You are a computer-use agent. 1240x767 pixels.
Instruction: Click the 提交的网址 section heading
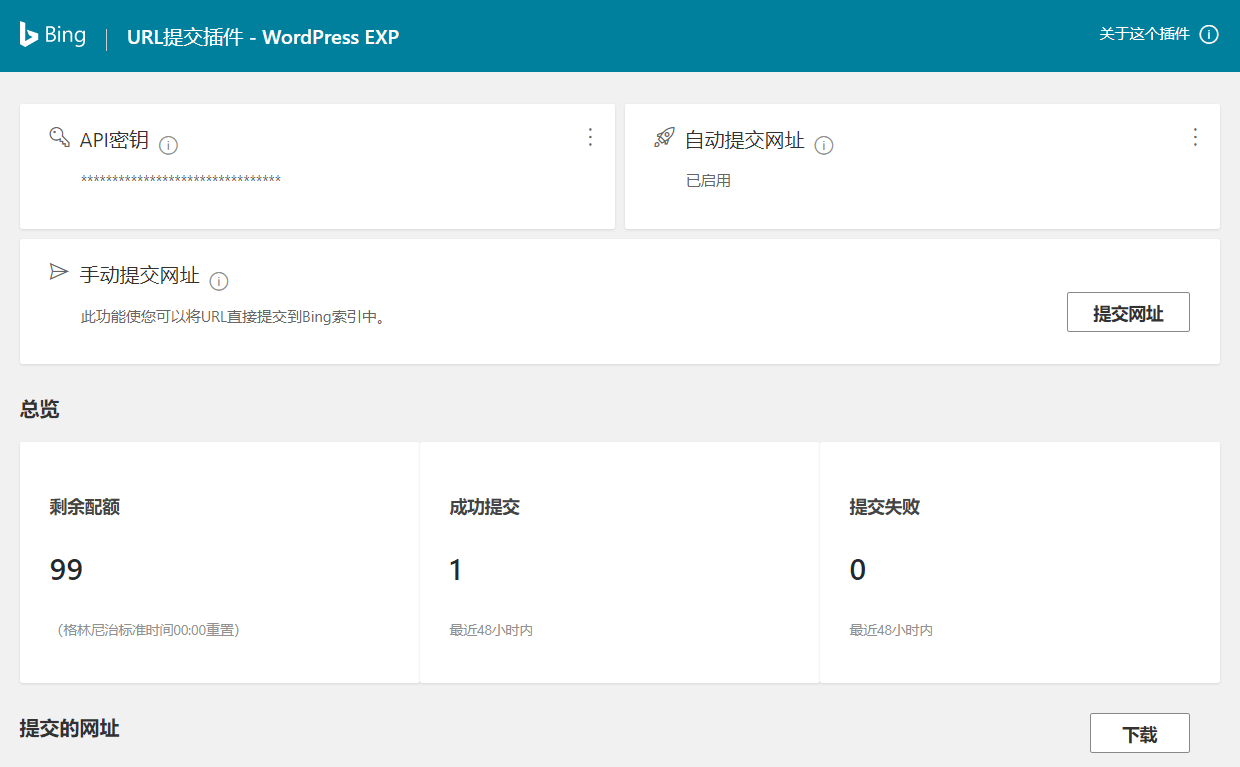coord(69,729)
